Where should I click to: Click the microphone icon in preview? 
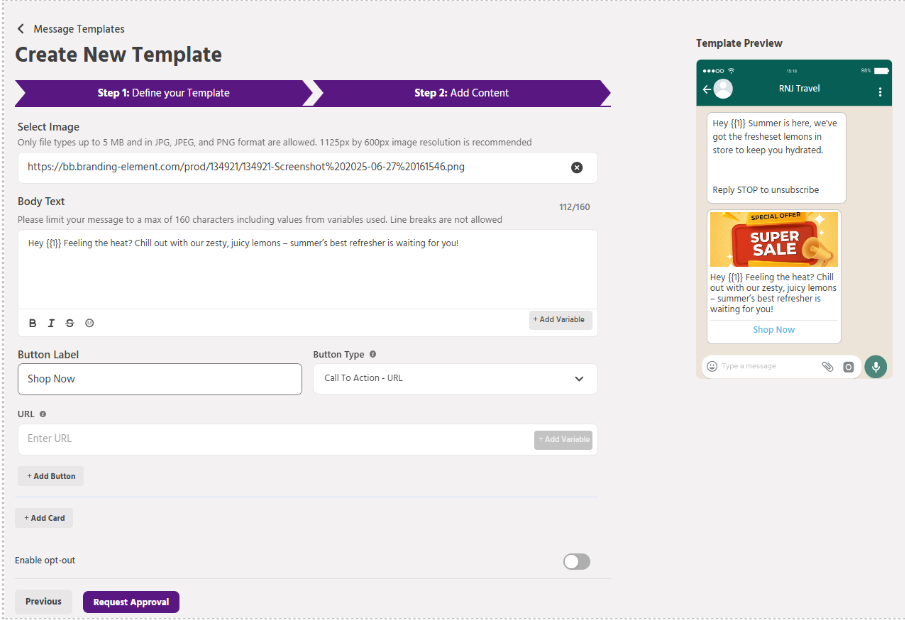click(876, 366)
